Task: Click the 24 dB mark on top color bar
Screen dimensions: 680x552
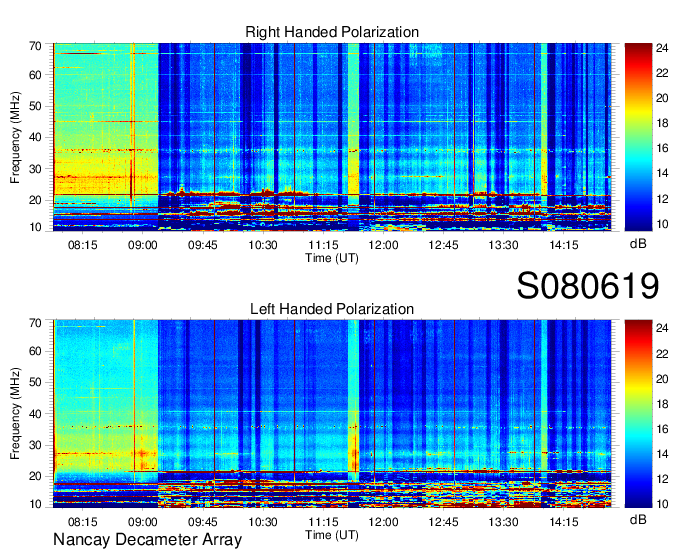Action: (x=662, y=48)
